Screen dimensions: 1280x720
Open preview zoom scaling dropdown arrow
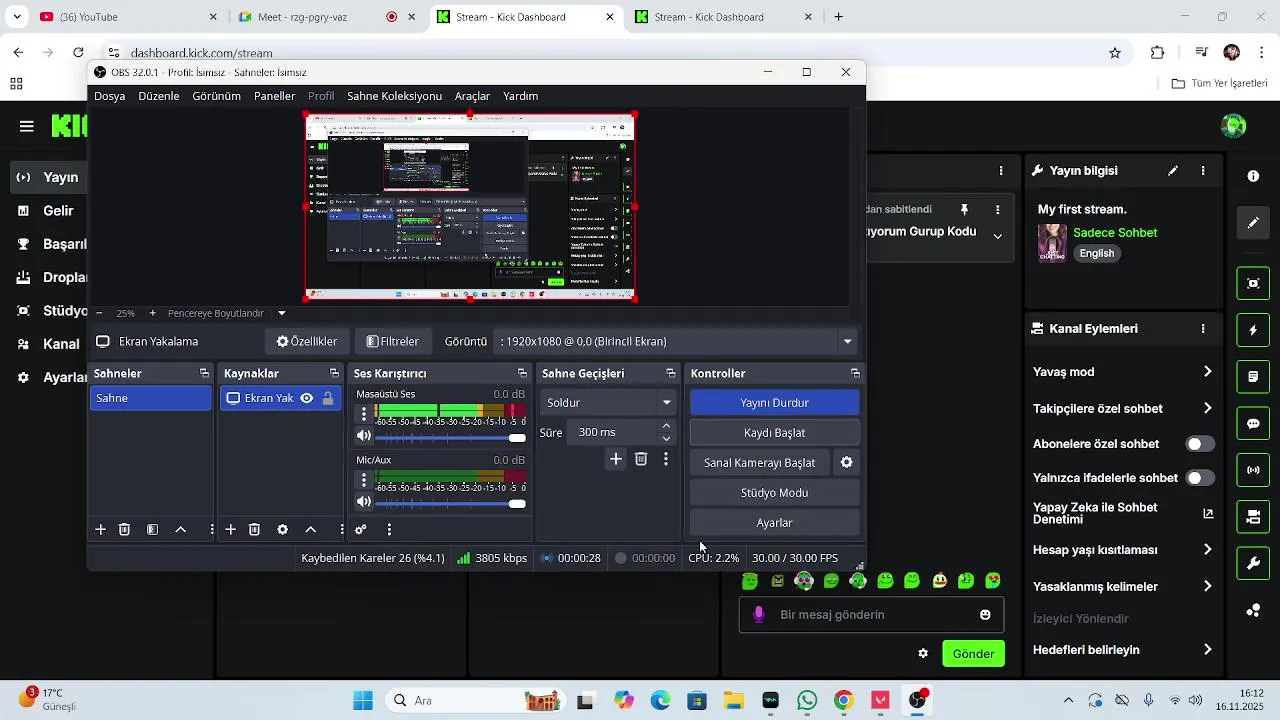[282, 313]
